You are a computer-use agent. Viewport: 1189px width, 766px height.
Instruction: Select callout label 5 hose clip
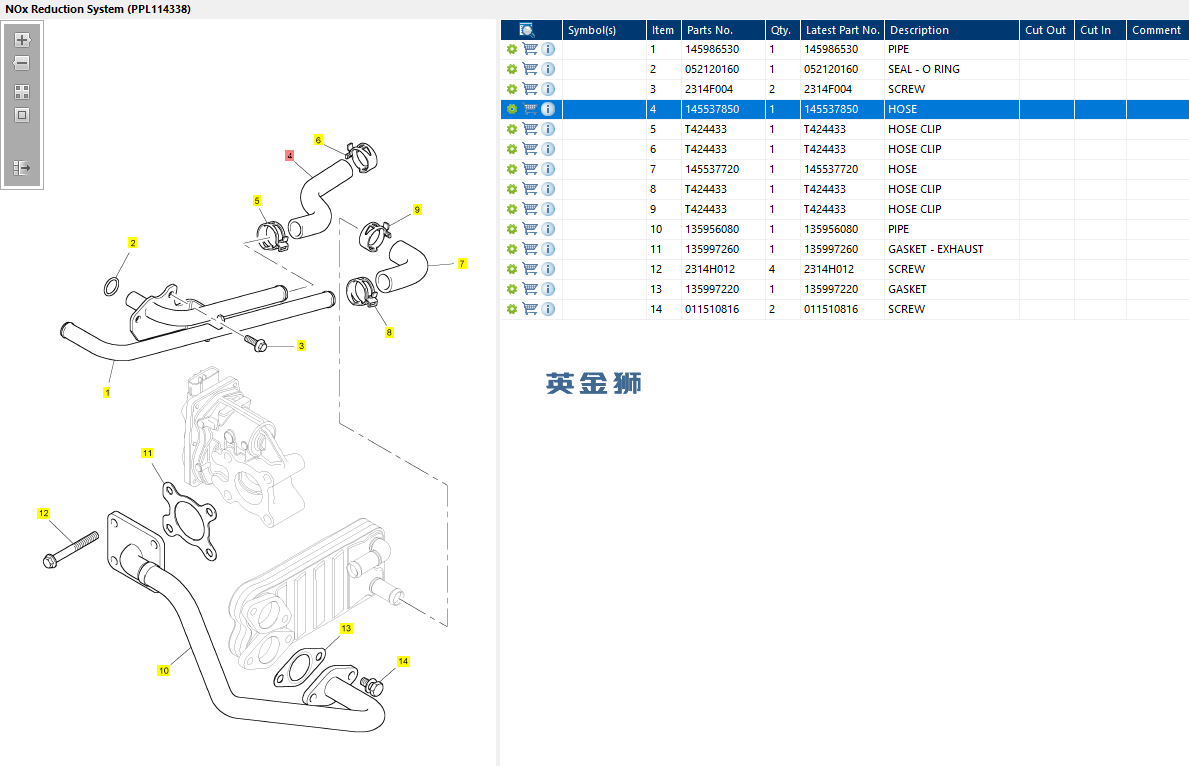(x=257, y=201)
